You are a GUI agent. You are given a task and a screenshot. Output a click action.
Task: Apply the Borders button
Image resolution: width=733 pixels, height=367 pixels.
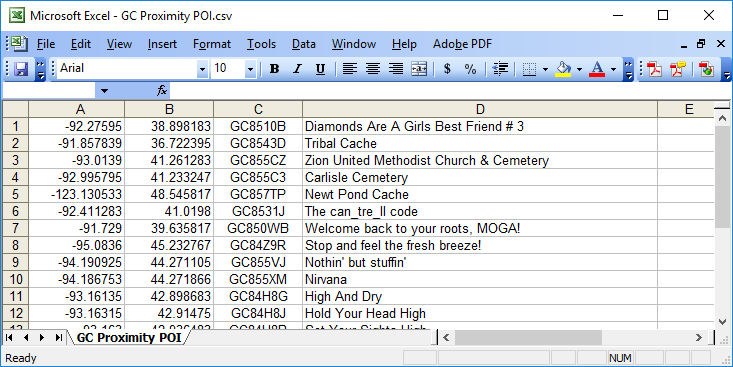529,69
